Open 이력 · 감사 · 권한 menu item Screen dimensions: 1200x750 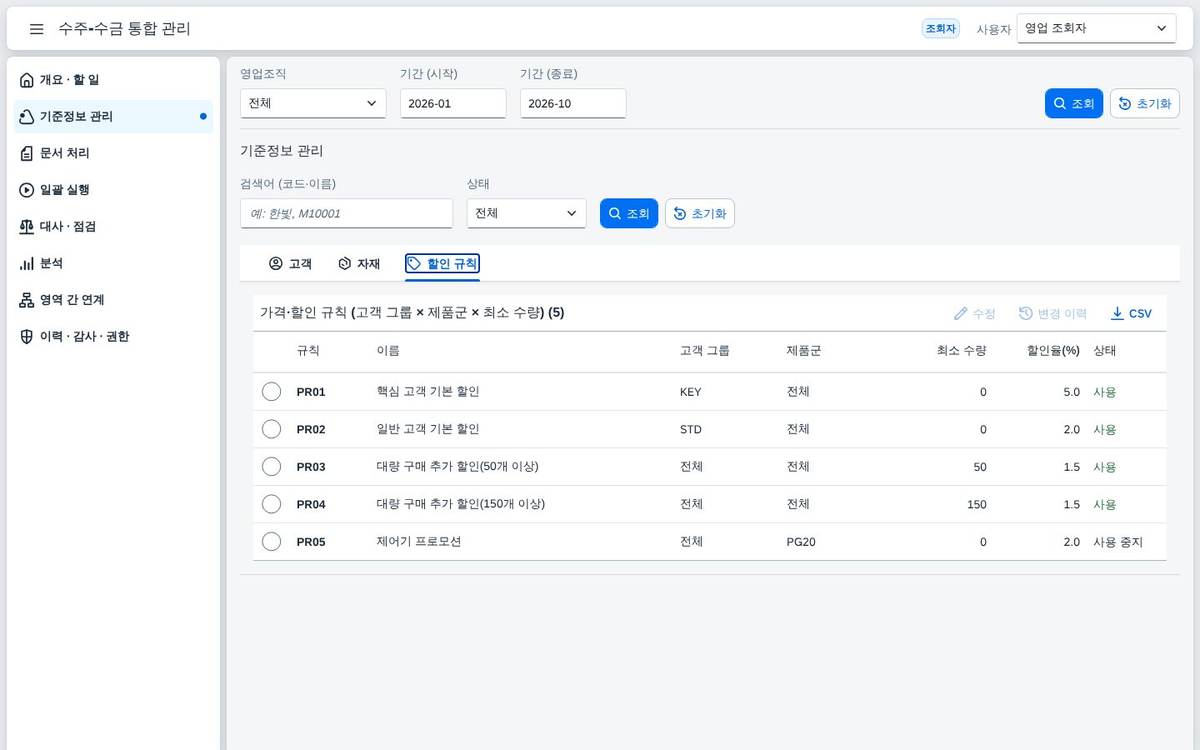(115, 337)
